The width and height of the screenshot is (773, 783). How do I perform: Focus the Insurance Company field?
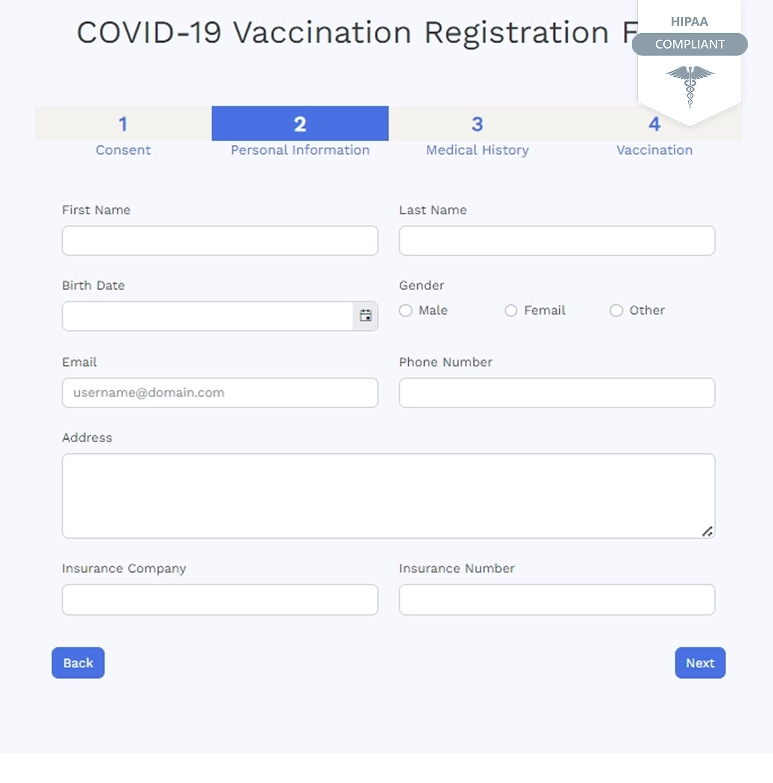pyautogui.click(x=220, y=600)
